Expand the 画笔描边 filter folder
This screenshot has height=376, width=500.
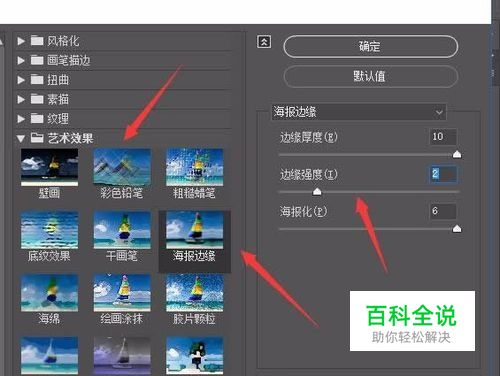[21, 60]
